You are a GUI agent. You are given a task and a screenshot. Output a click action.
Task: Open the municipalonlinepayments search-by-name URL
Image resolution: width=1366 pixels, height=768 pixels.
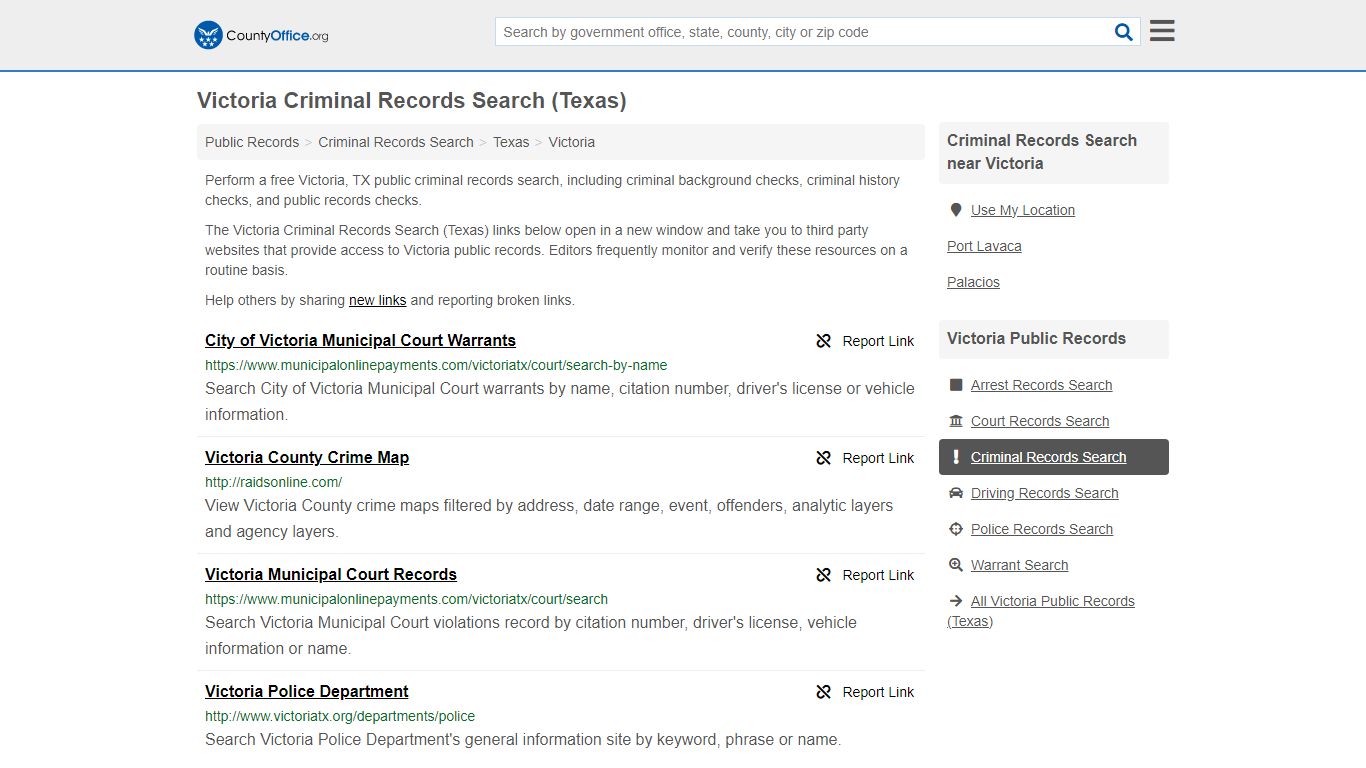coord(436,365)
